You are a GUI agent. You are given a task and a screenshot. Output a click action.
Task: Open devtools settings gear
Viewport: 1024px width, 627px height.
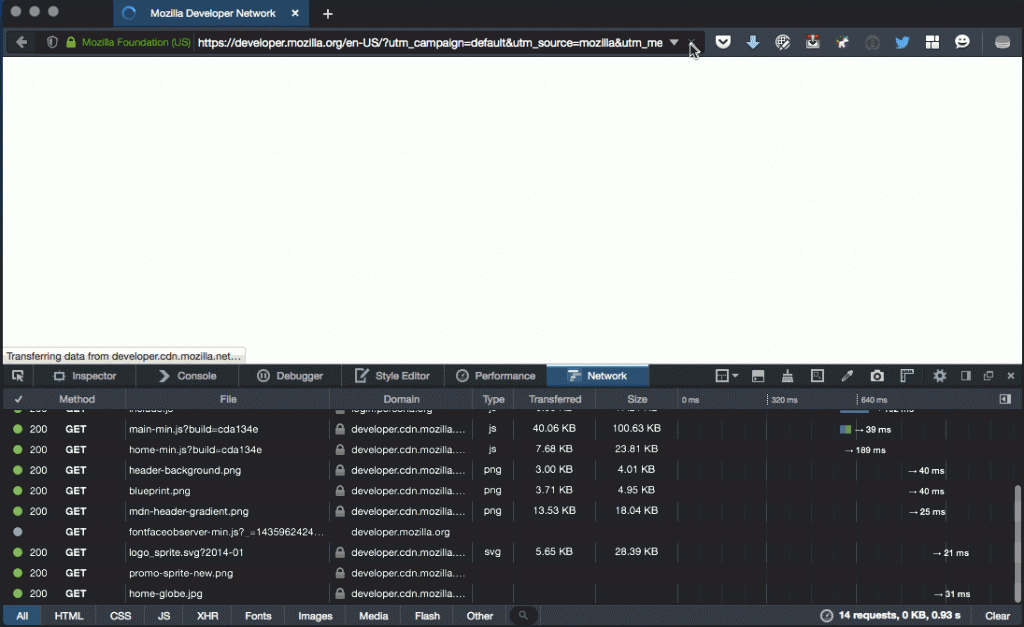pyautogui.click(x=939, y=376)
